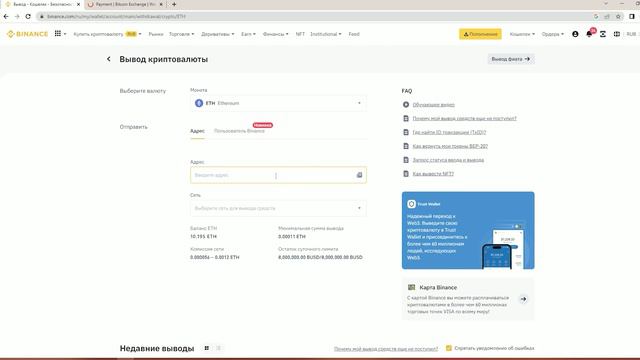
Task: Click the Binance logo in the header
Action: click(27, 34)
